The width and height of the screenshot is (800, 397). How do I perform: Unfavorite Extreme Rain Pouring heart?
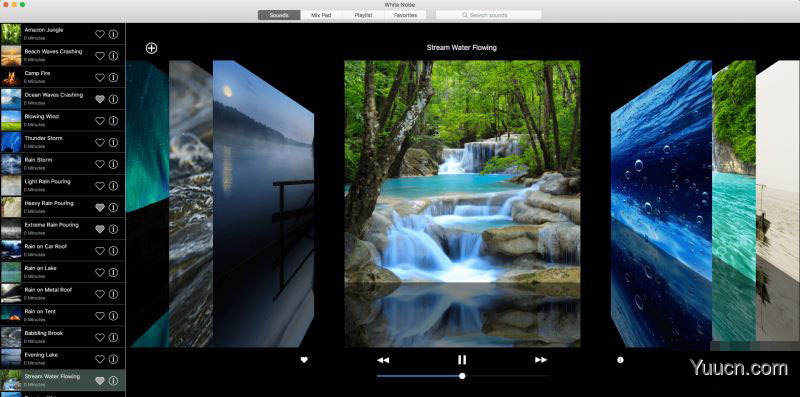click(x=100, y=229)
